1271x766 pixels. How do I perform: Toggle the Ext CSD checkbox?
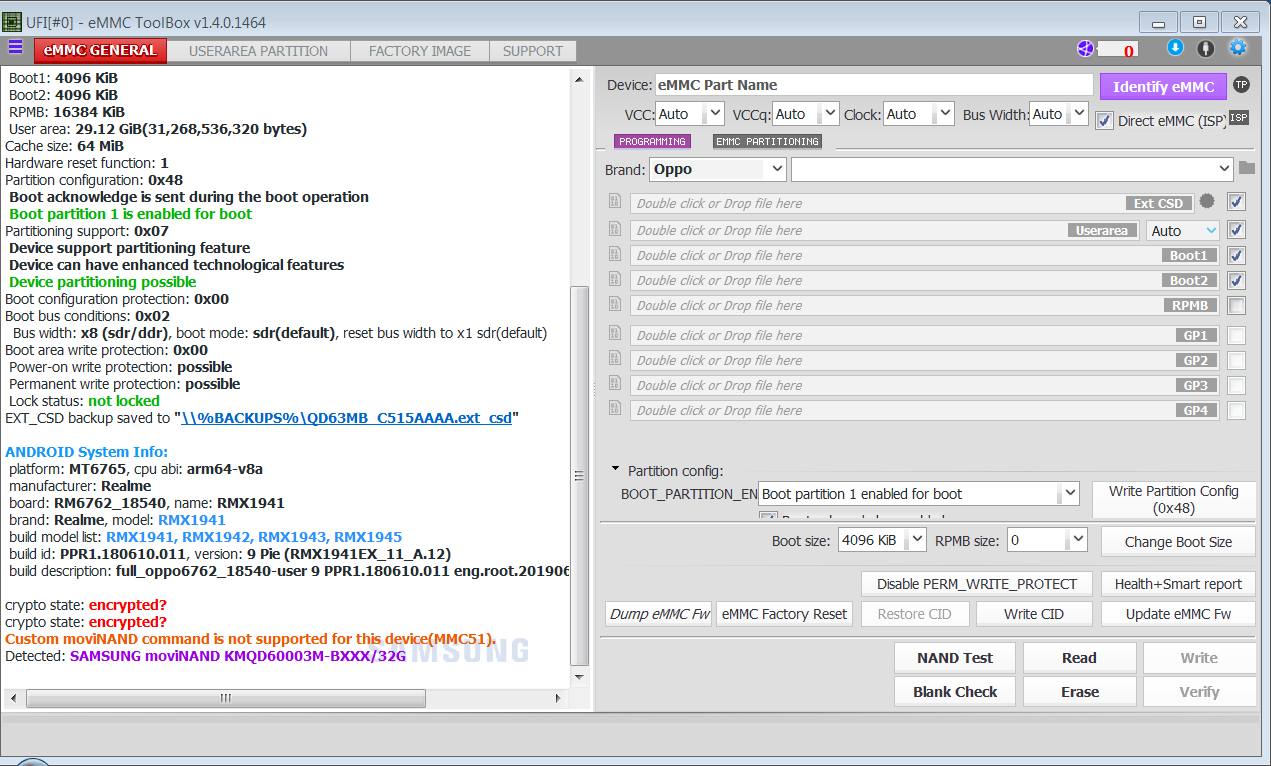(x=1237, y=202)
